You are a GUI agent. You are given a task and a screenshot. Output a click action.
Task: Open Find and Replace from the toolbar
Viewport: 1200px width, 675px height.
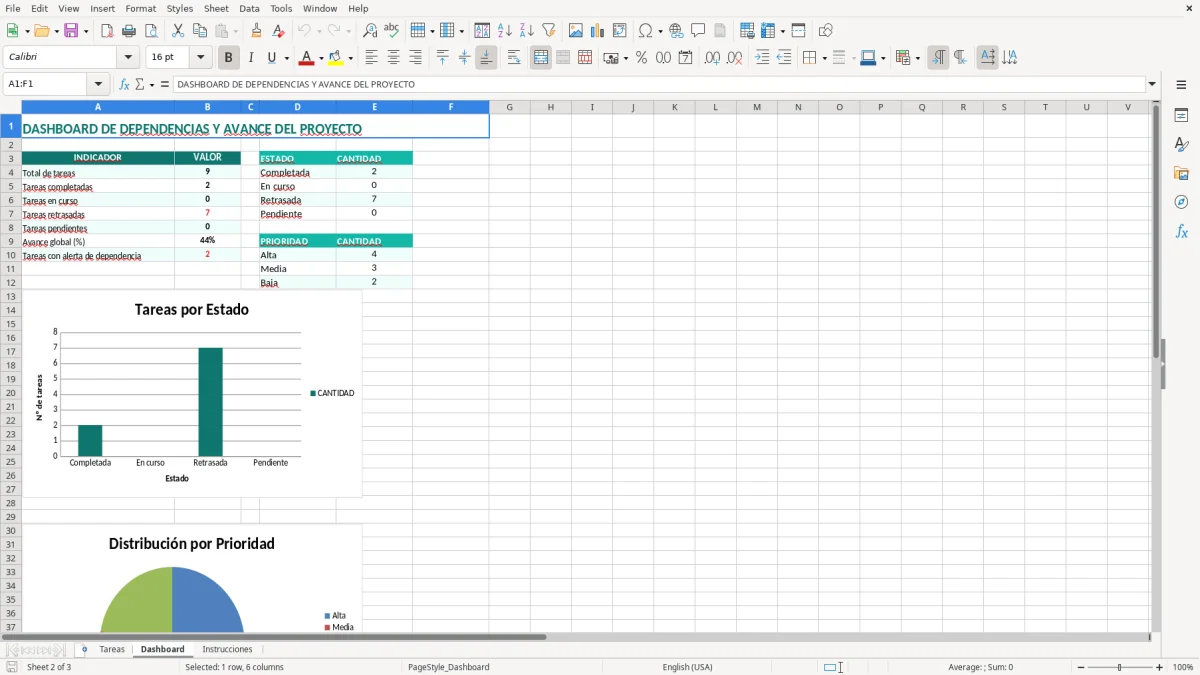tap(370, 31)
